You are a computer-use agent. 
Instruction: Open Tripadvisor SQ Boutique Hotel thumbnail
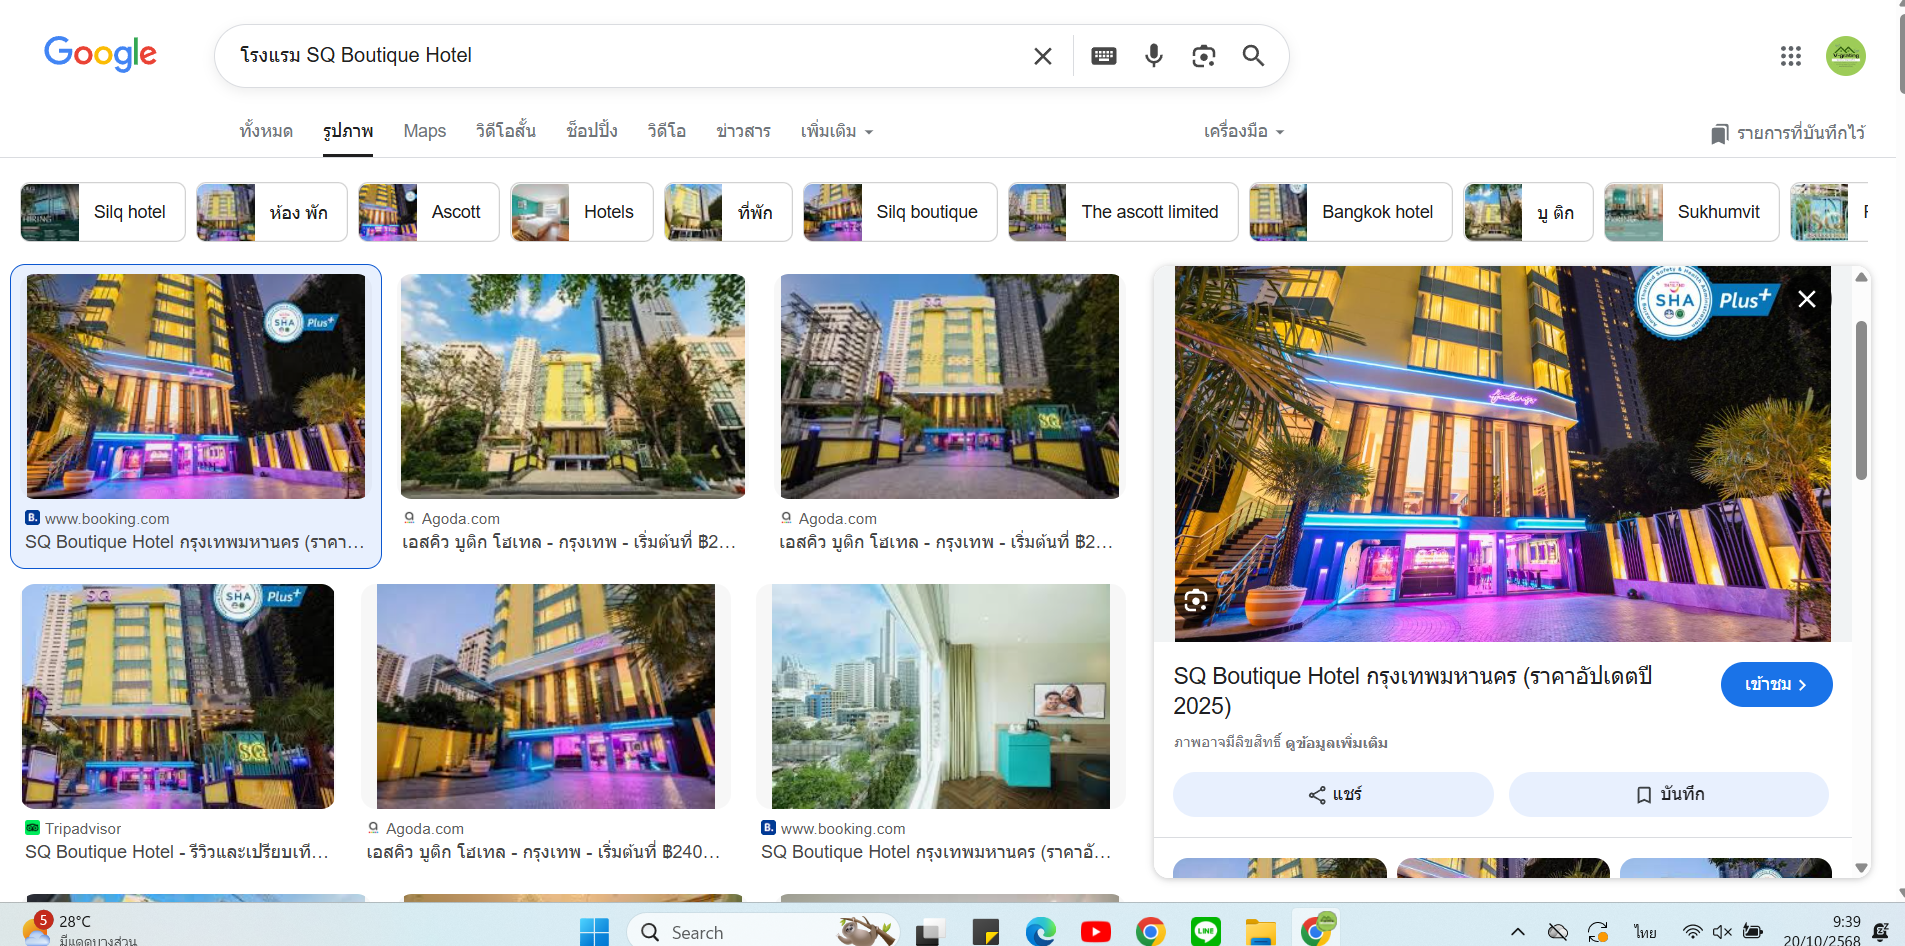(178, 696)
